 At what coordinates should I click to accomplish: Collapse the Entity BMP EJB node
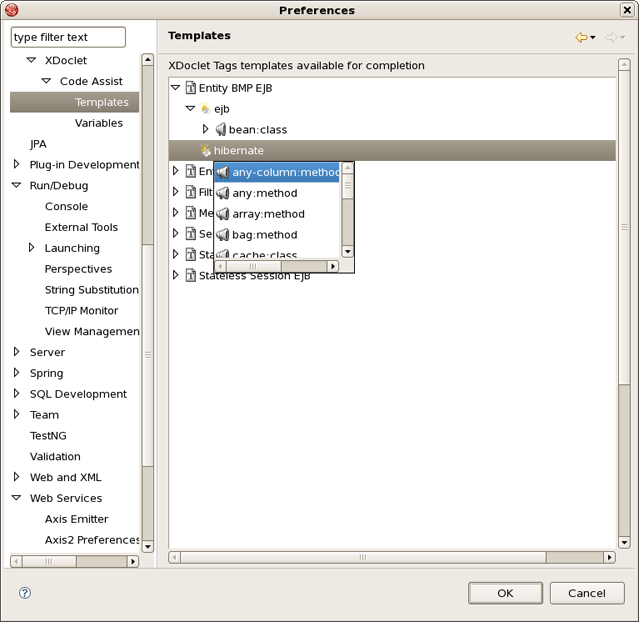click(x=176, y=88)
